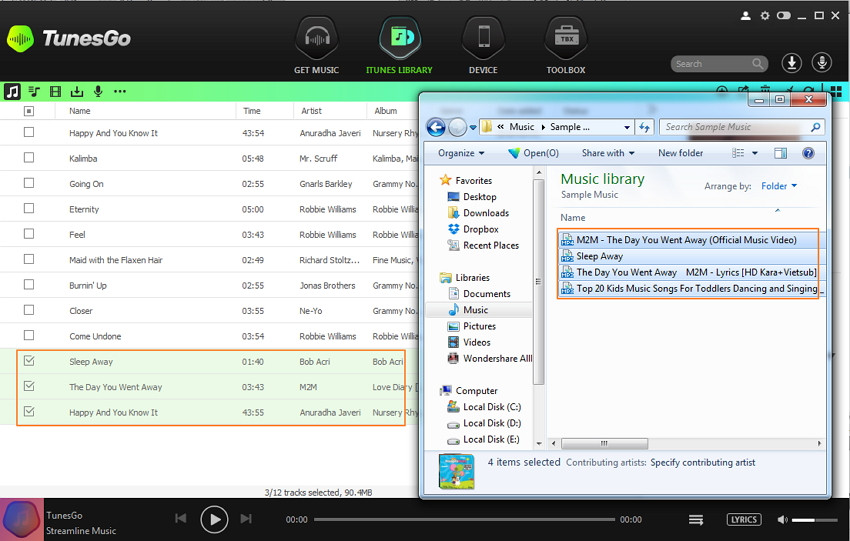
Task: Open the Share with dropdown
Action: pos(608,153)
